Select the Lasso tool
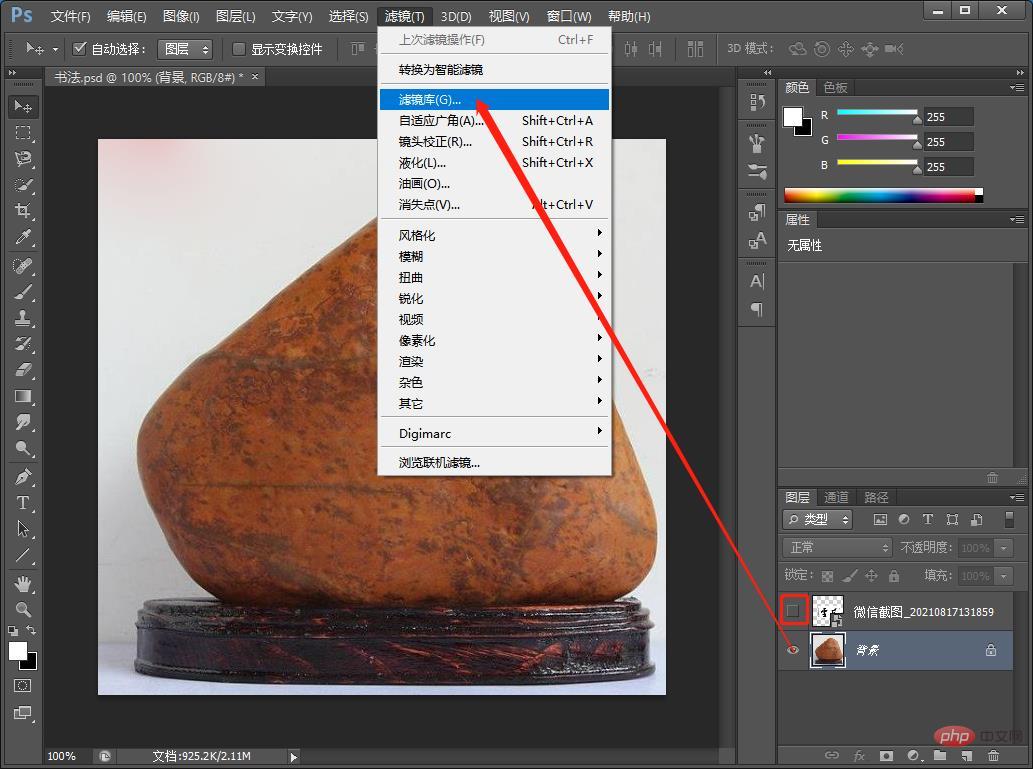Image resolution: width=1033 pixels, height=769 pixels. click(23, 159)
